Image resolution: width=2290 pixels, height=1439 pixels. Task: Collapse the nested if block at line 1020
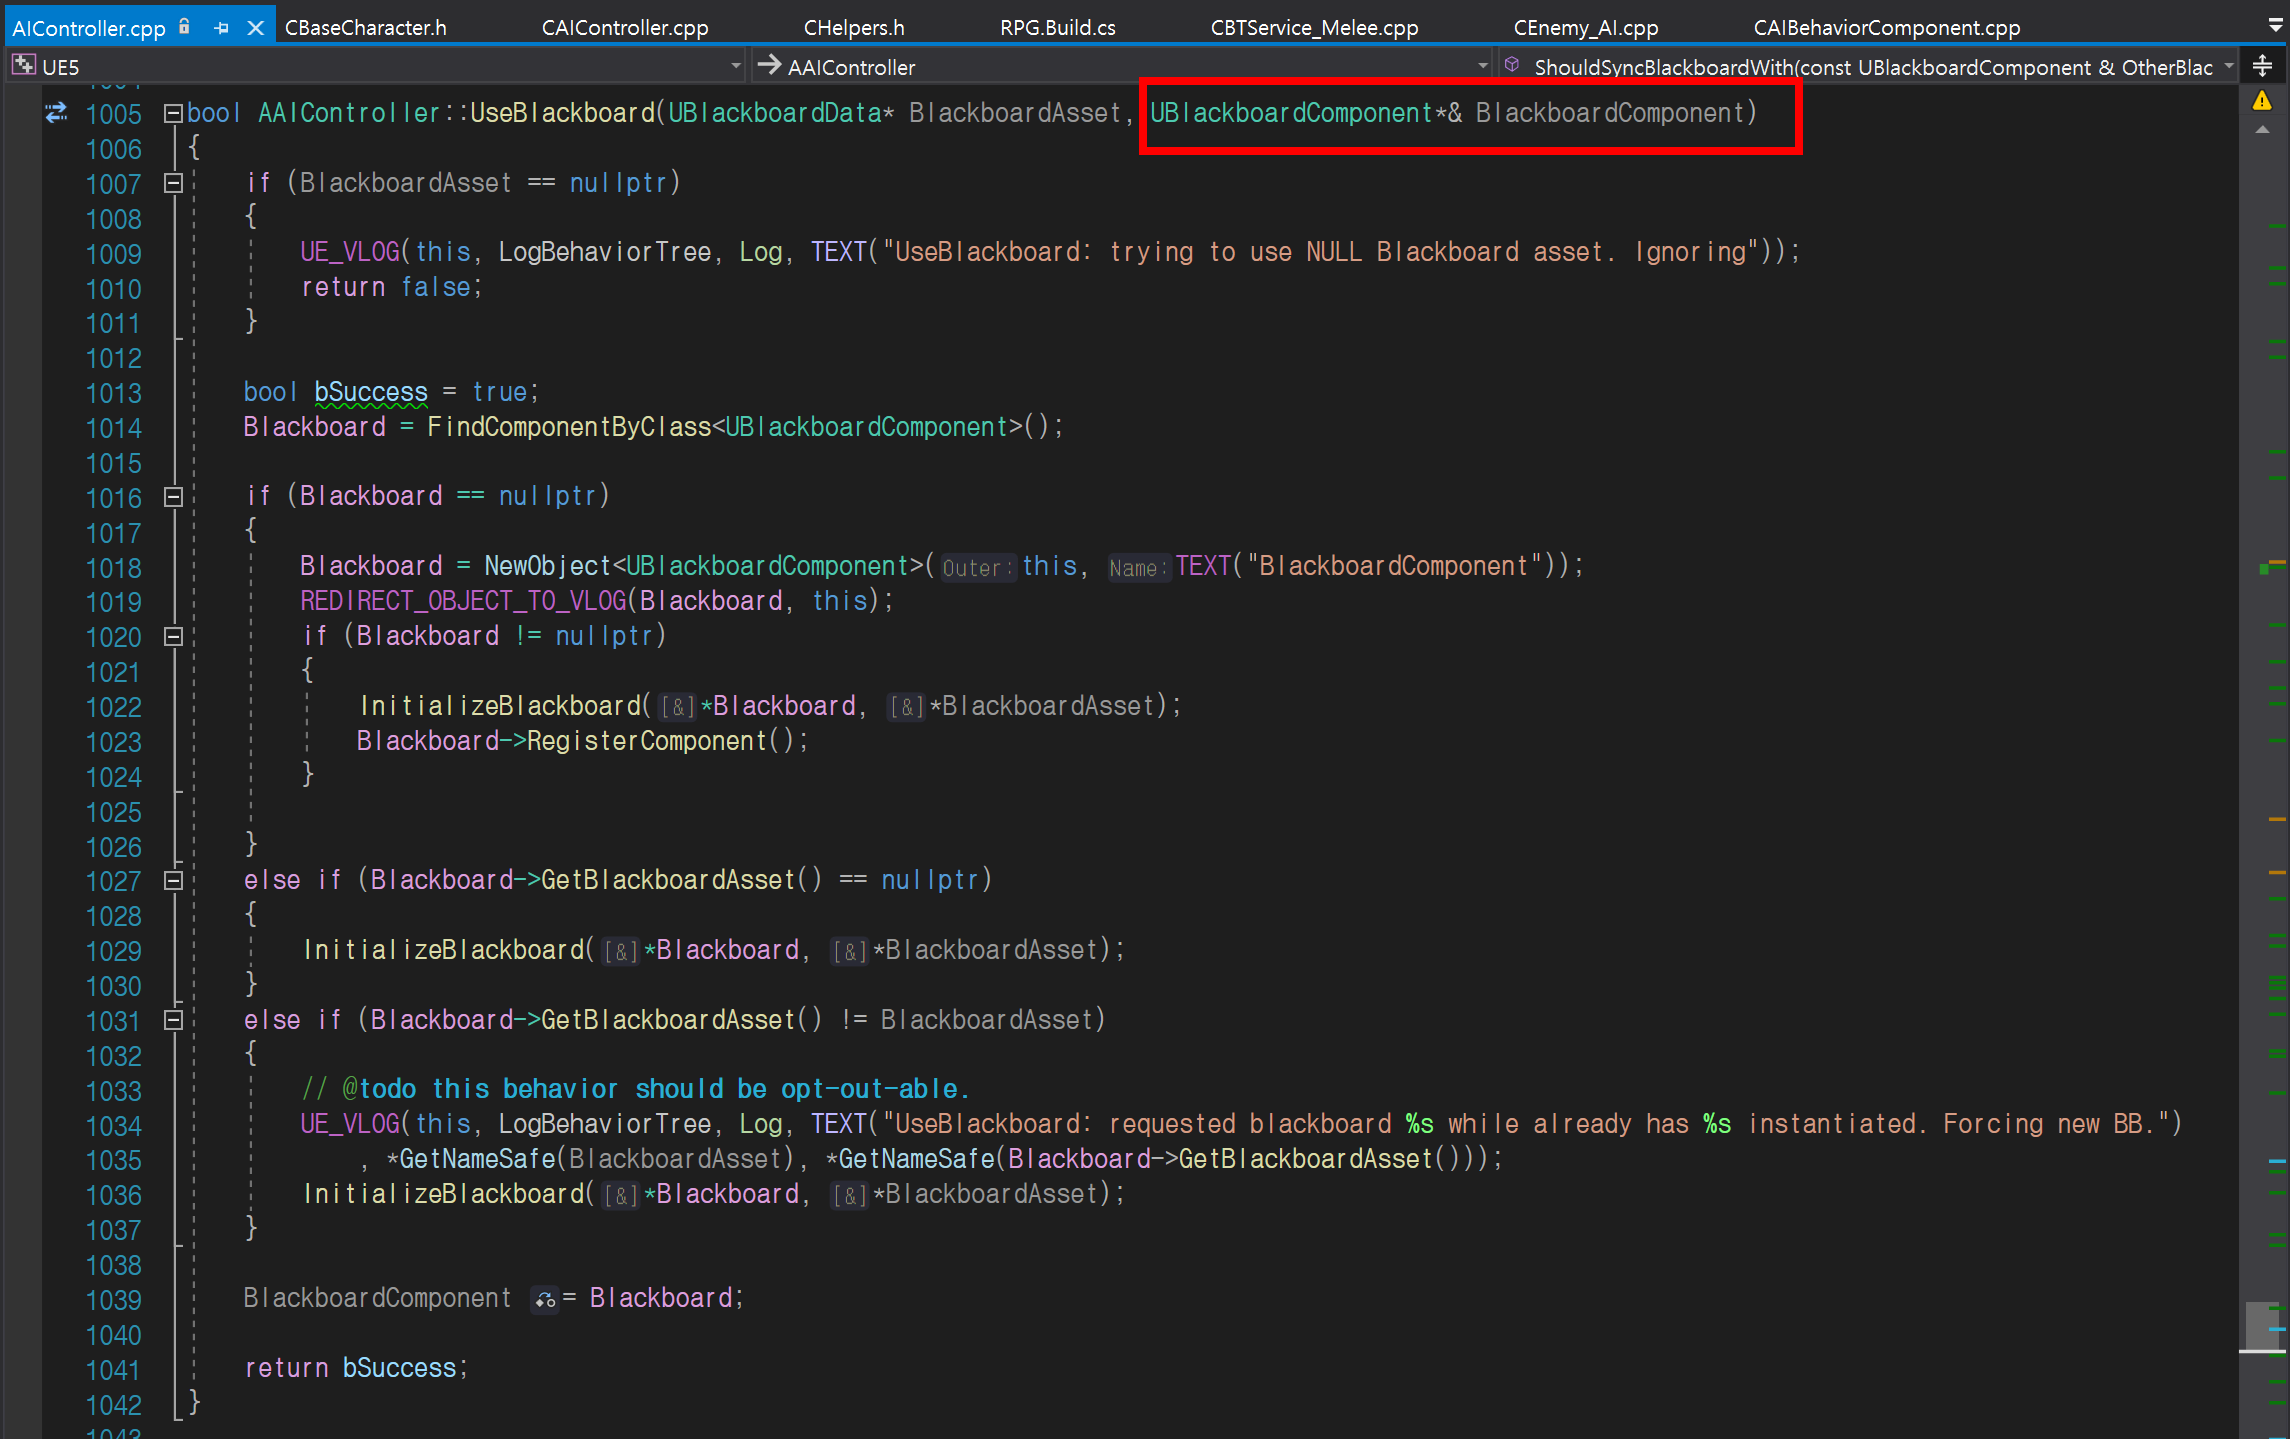coord(173,636)
